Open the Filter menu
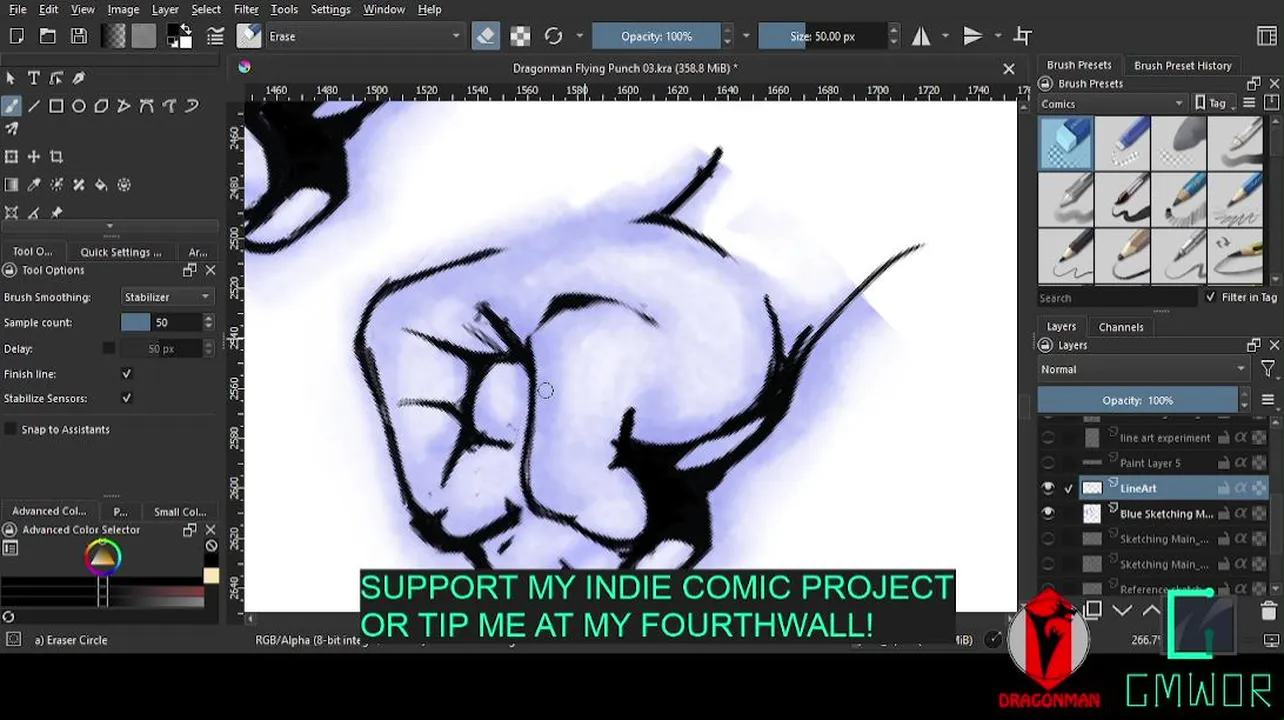Screen dimensions: 1284x720 tap(246, 9)
